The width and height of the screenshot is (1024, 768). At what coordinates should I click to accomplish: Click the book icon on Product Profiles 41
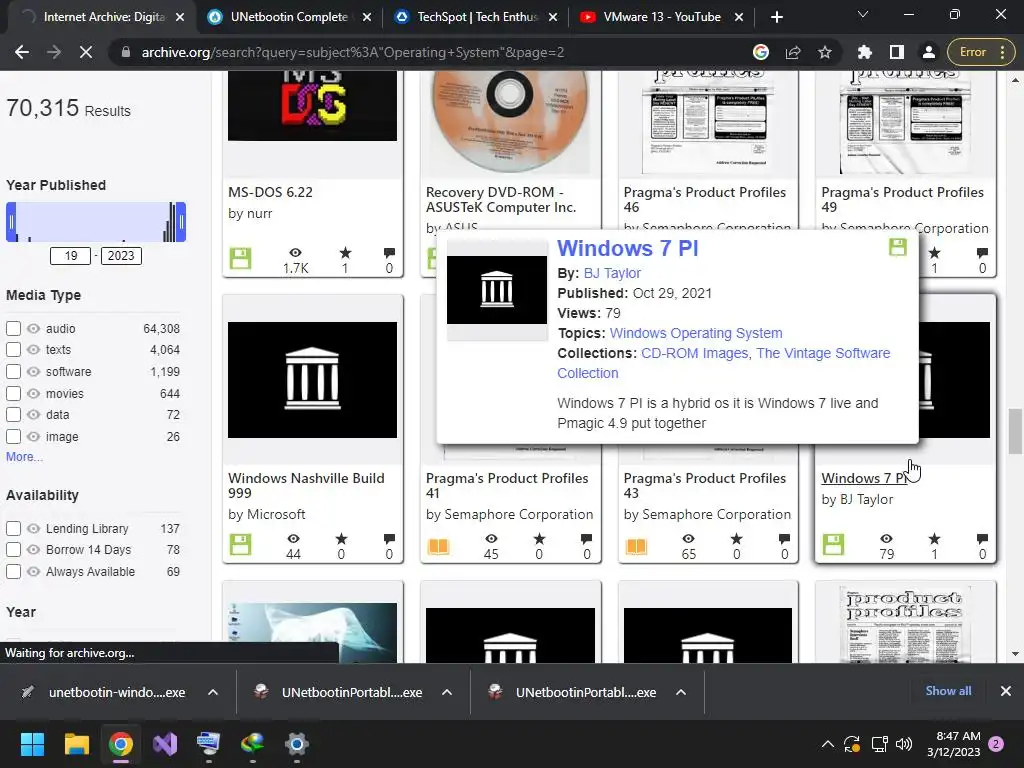pyautogui.click(x=438, y=545)
